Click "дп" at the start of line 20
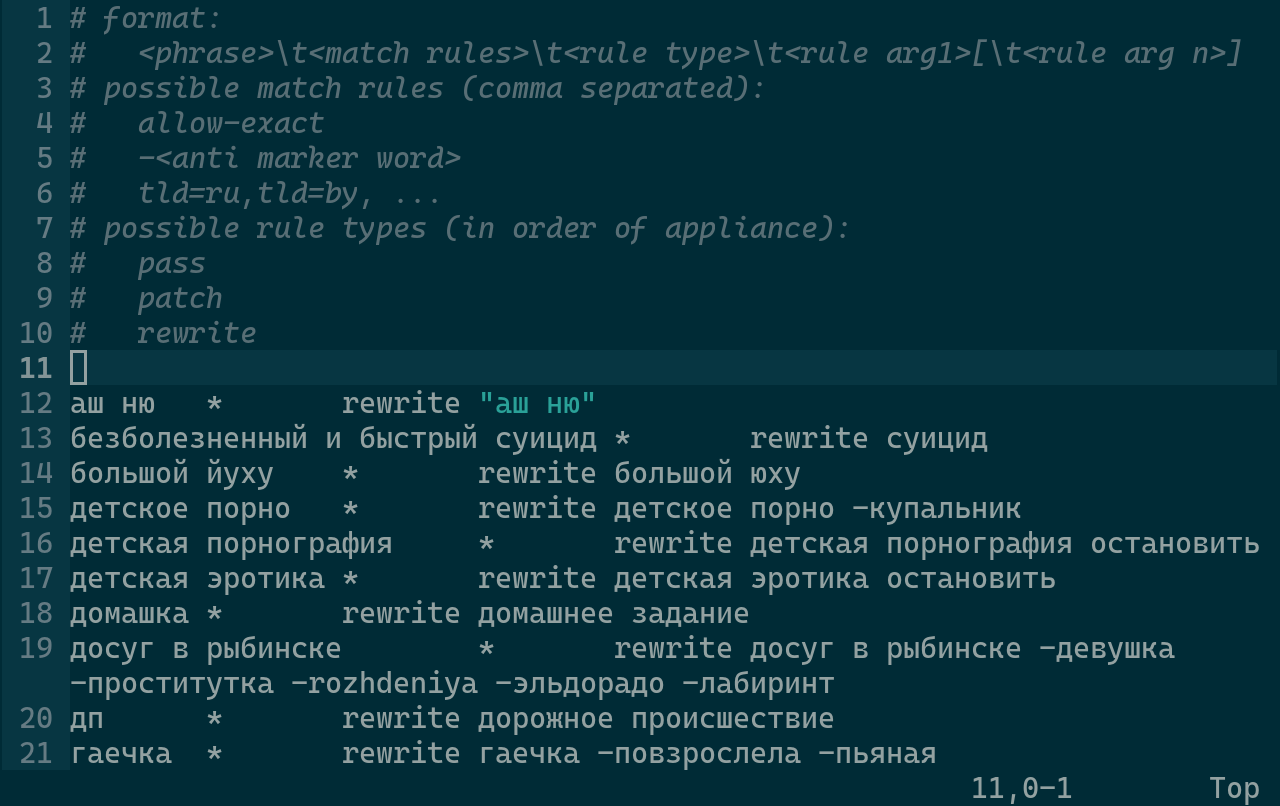 pos(87,719)
